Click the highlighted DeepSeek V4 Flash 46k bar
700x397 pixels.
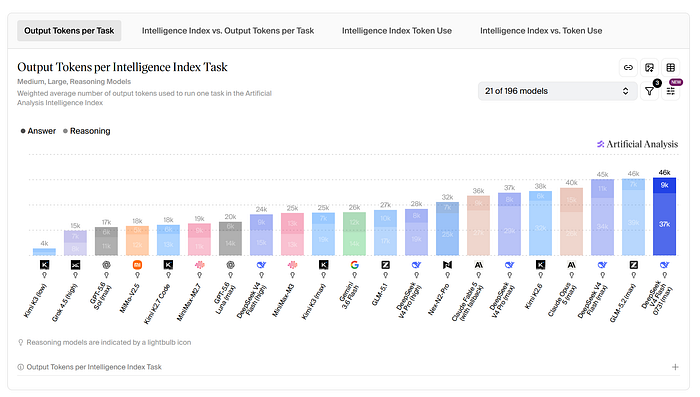664,217
